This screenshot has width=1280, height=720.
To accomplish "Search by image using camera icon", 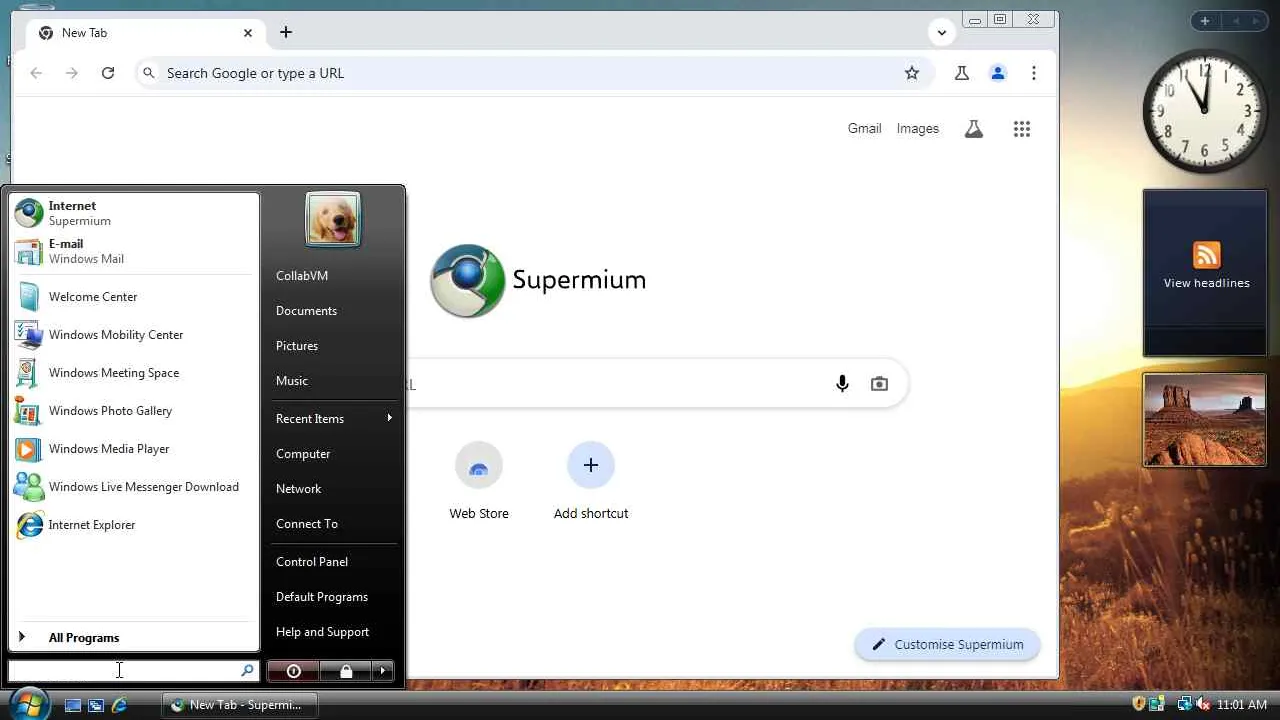I will (879, 384).
